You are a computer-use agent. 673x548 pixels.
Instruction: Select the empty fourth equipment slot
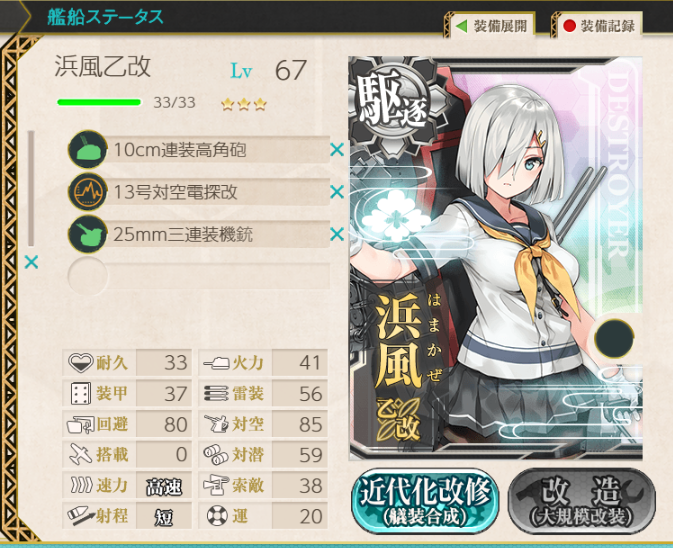point(199,276)
